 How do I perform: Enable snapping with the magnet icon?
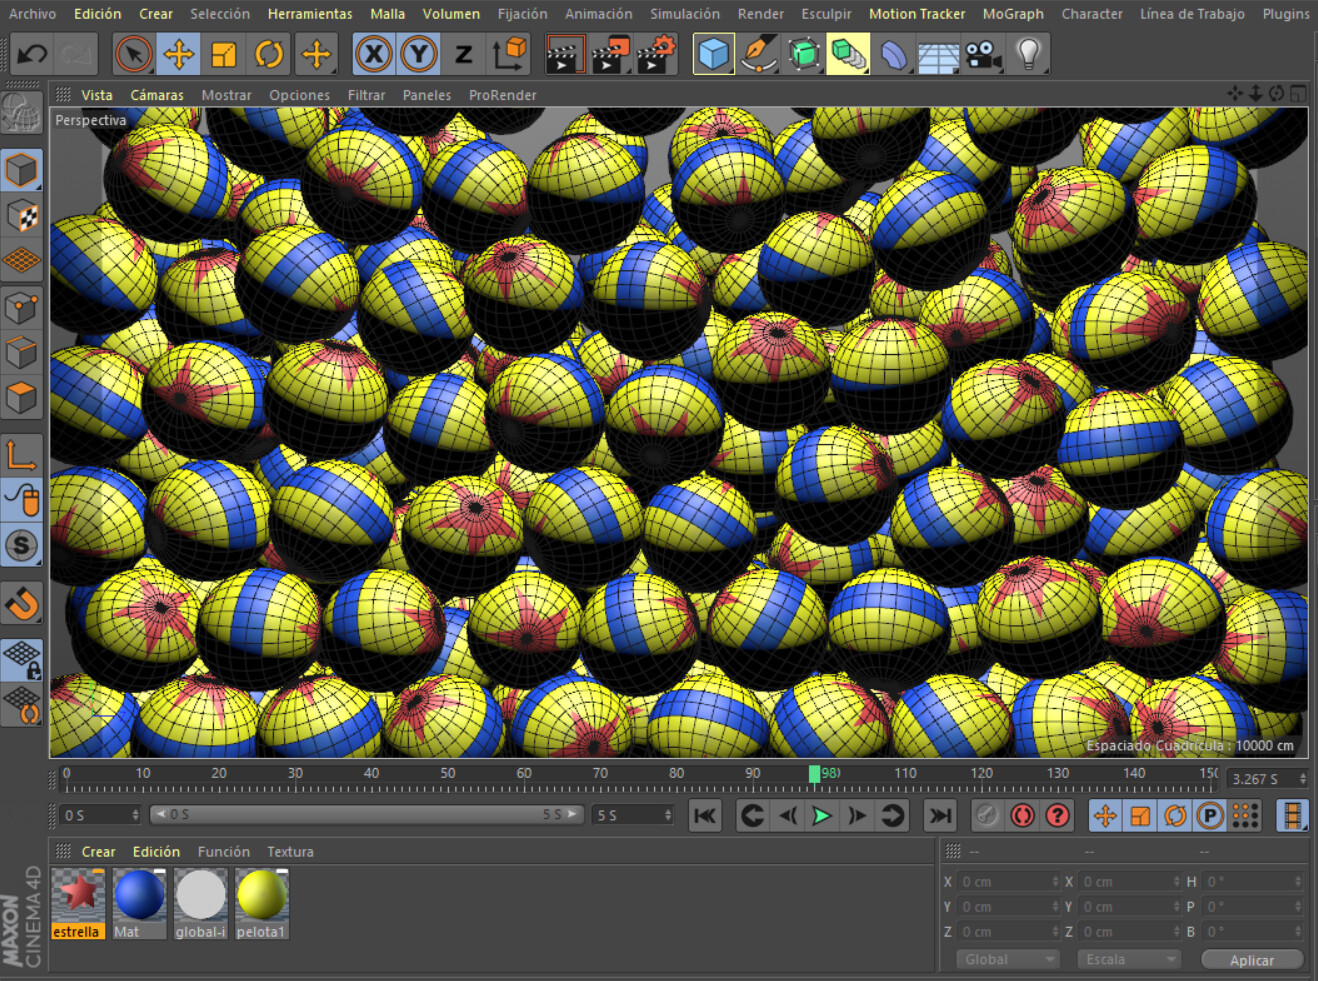22,603
